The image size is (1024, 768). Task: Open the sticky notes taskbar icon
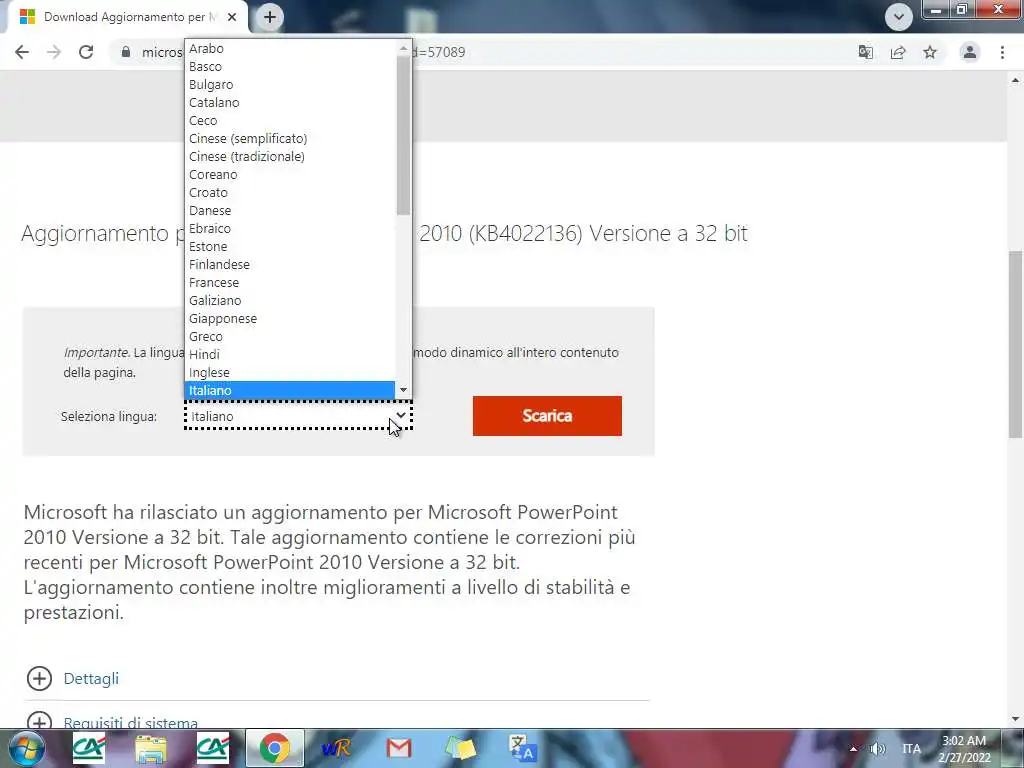pyautogui.click(x=460, y=748)
